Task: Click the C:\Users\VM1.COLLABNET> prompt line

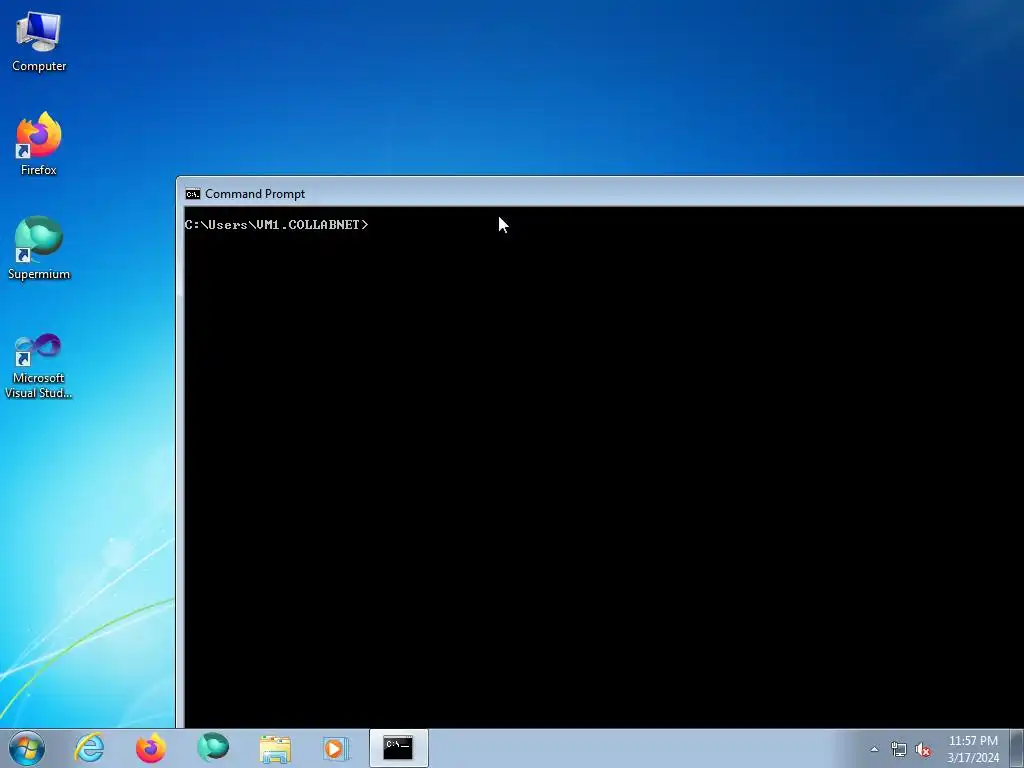Action: [276, 225]
